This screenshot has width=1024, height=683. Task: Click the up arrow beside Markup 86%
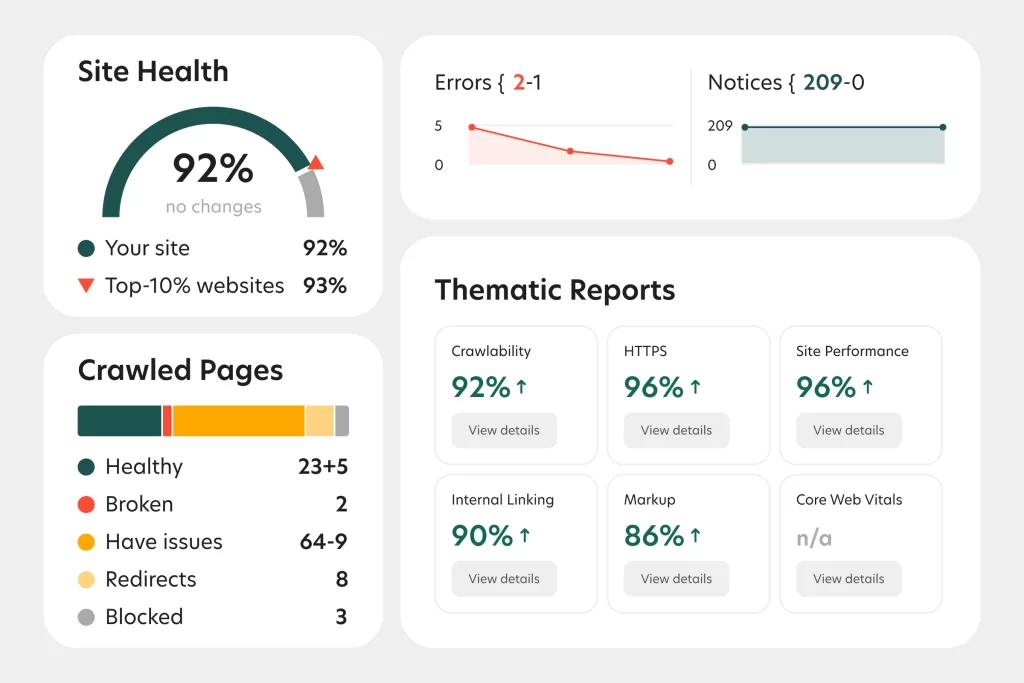point(696,536)
